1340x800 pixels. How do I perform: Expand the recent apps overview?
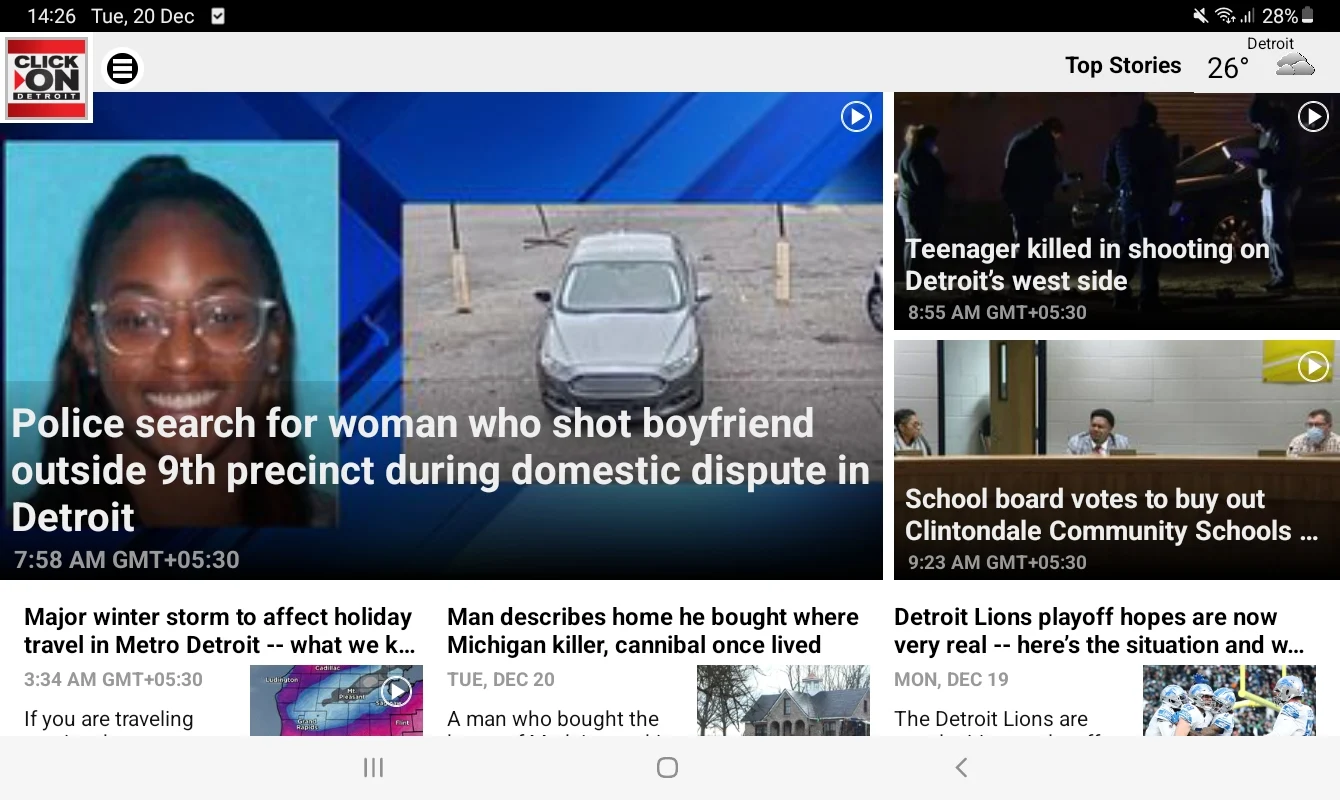(373, 767)
